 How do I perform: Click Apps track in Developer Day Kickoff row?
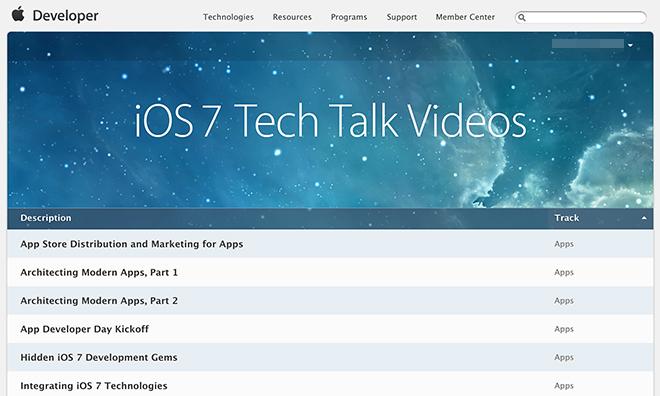[x=564, y=329]
